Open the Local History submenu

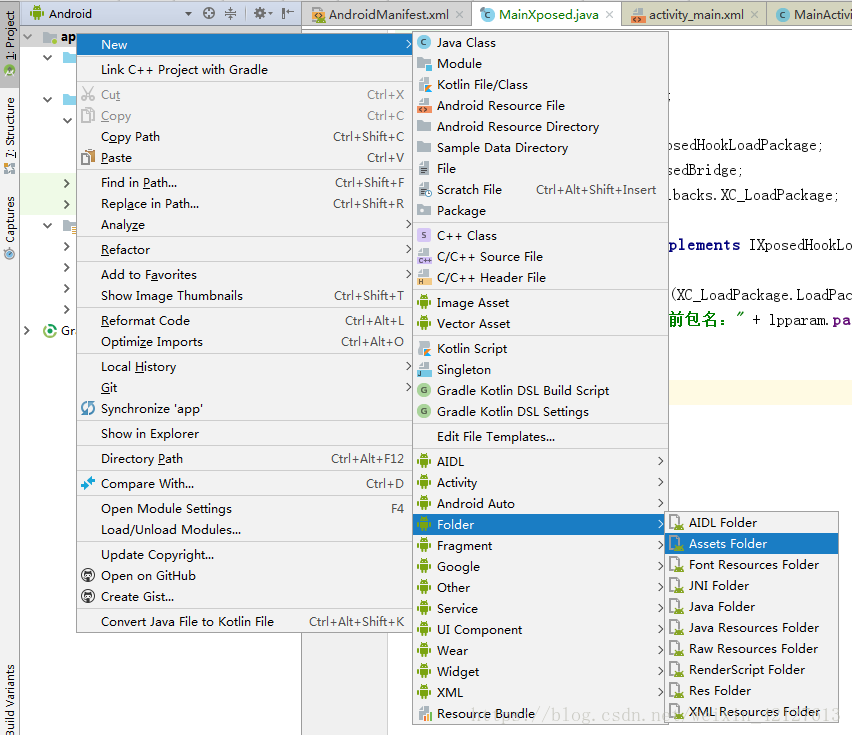tap(244, 367)
